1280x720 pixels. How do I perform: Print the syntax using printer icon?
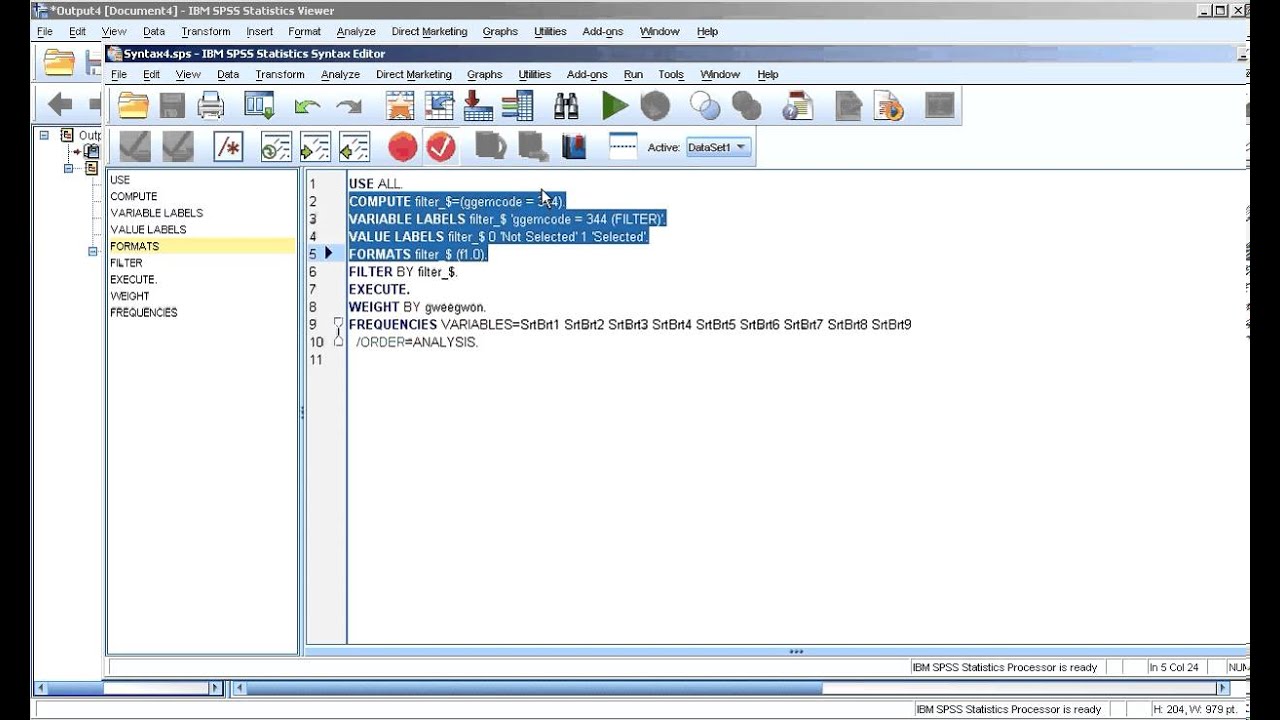tap(211, 105)
